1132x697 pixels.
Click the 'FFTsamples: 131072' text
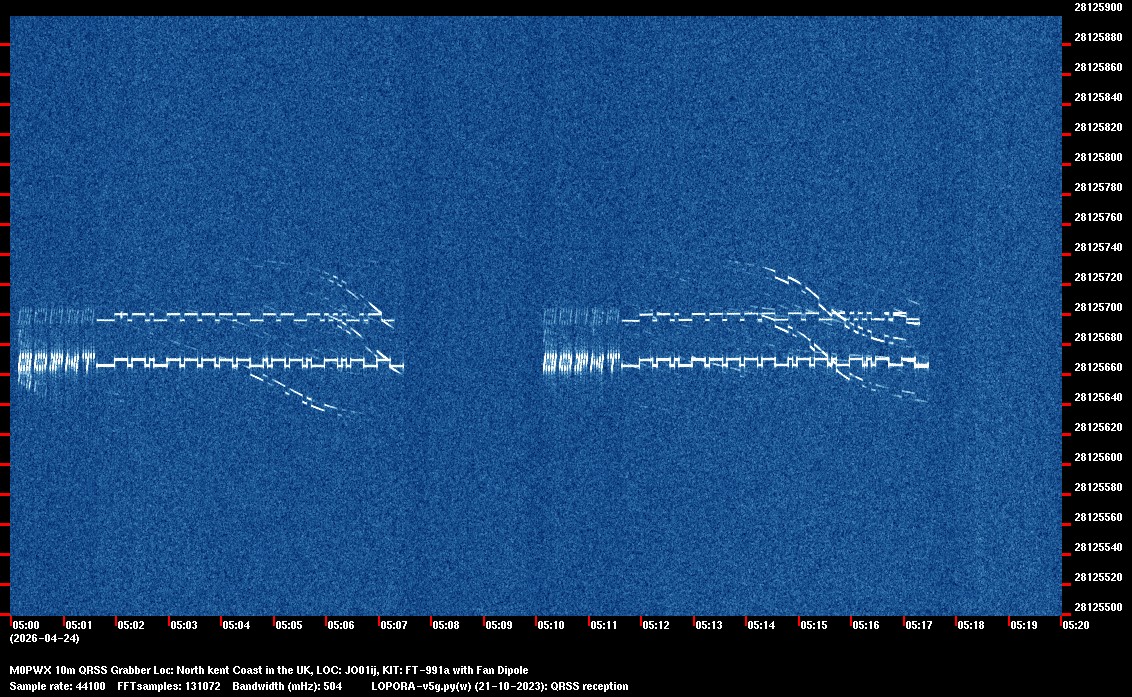tap(169, 686)
